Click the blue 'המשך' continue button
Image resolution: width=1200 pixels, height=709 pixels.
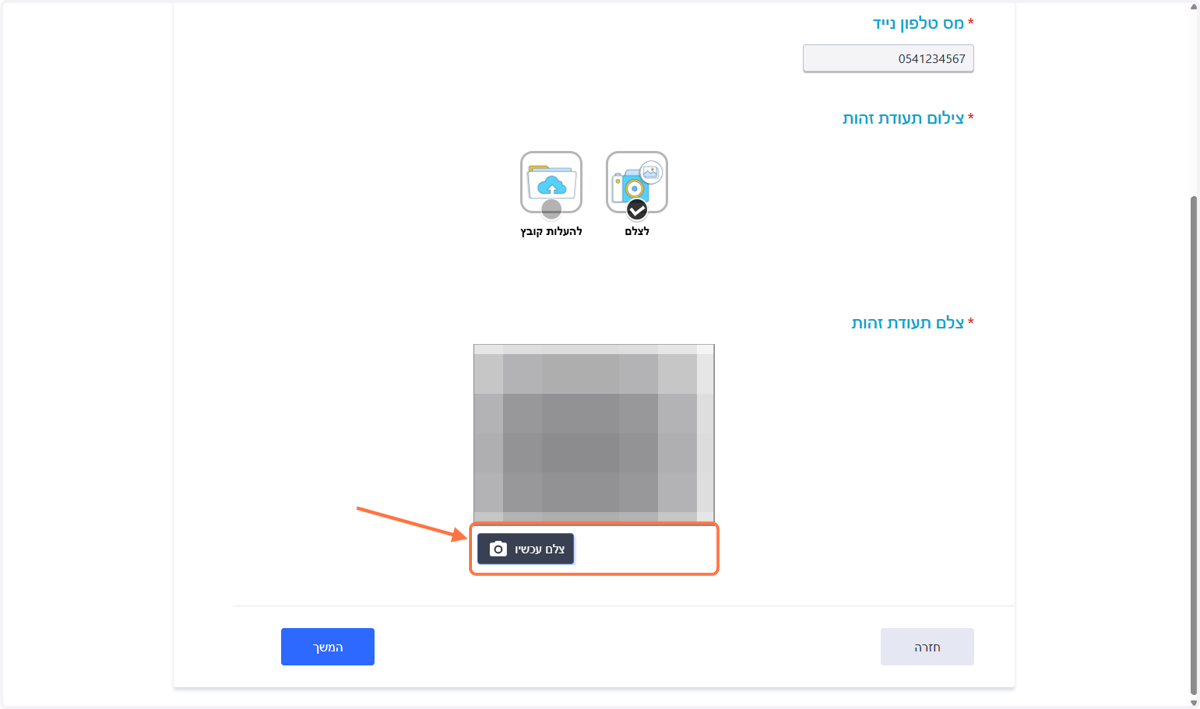(327, 647)
